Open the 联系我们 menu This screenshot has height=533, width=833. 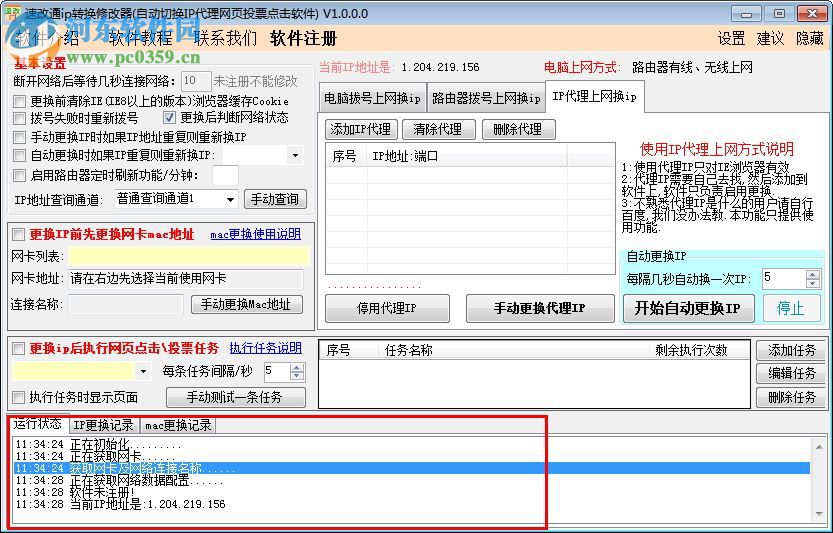tap(225, 38)
